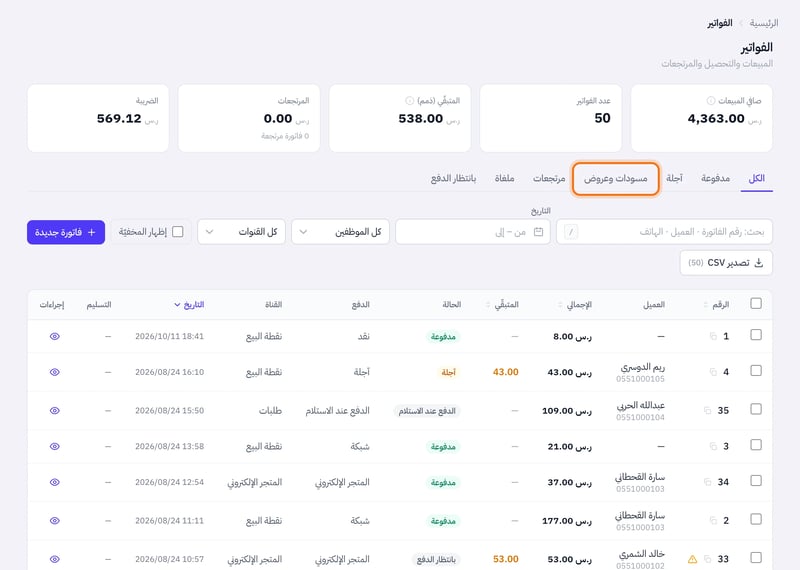Select invoice 33 checkbox

tap(756, 558)
